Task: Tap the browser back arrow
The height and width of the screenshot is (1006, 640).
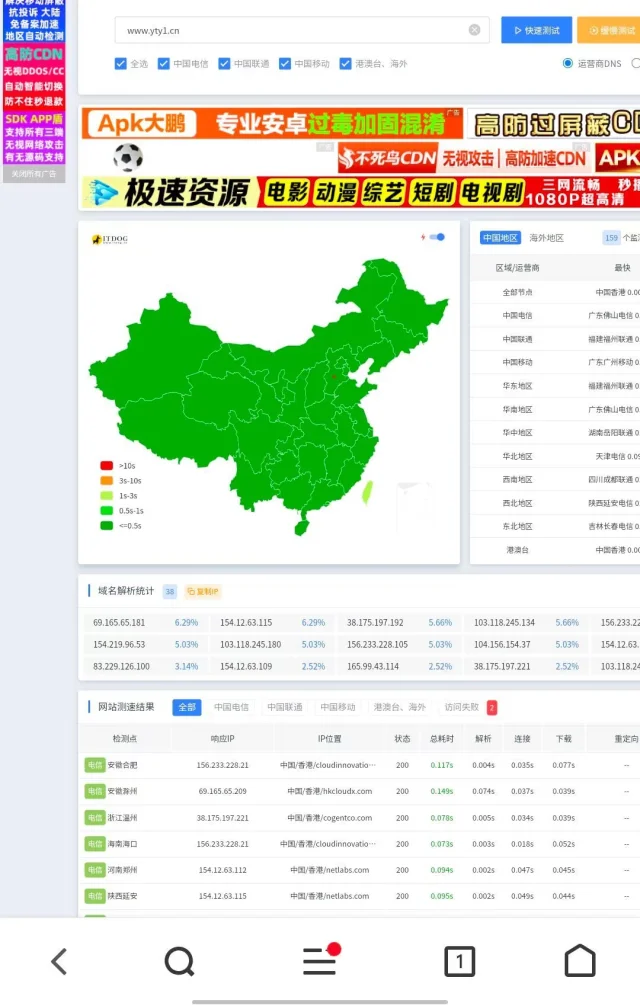Action: (59, 962)
